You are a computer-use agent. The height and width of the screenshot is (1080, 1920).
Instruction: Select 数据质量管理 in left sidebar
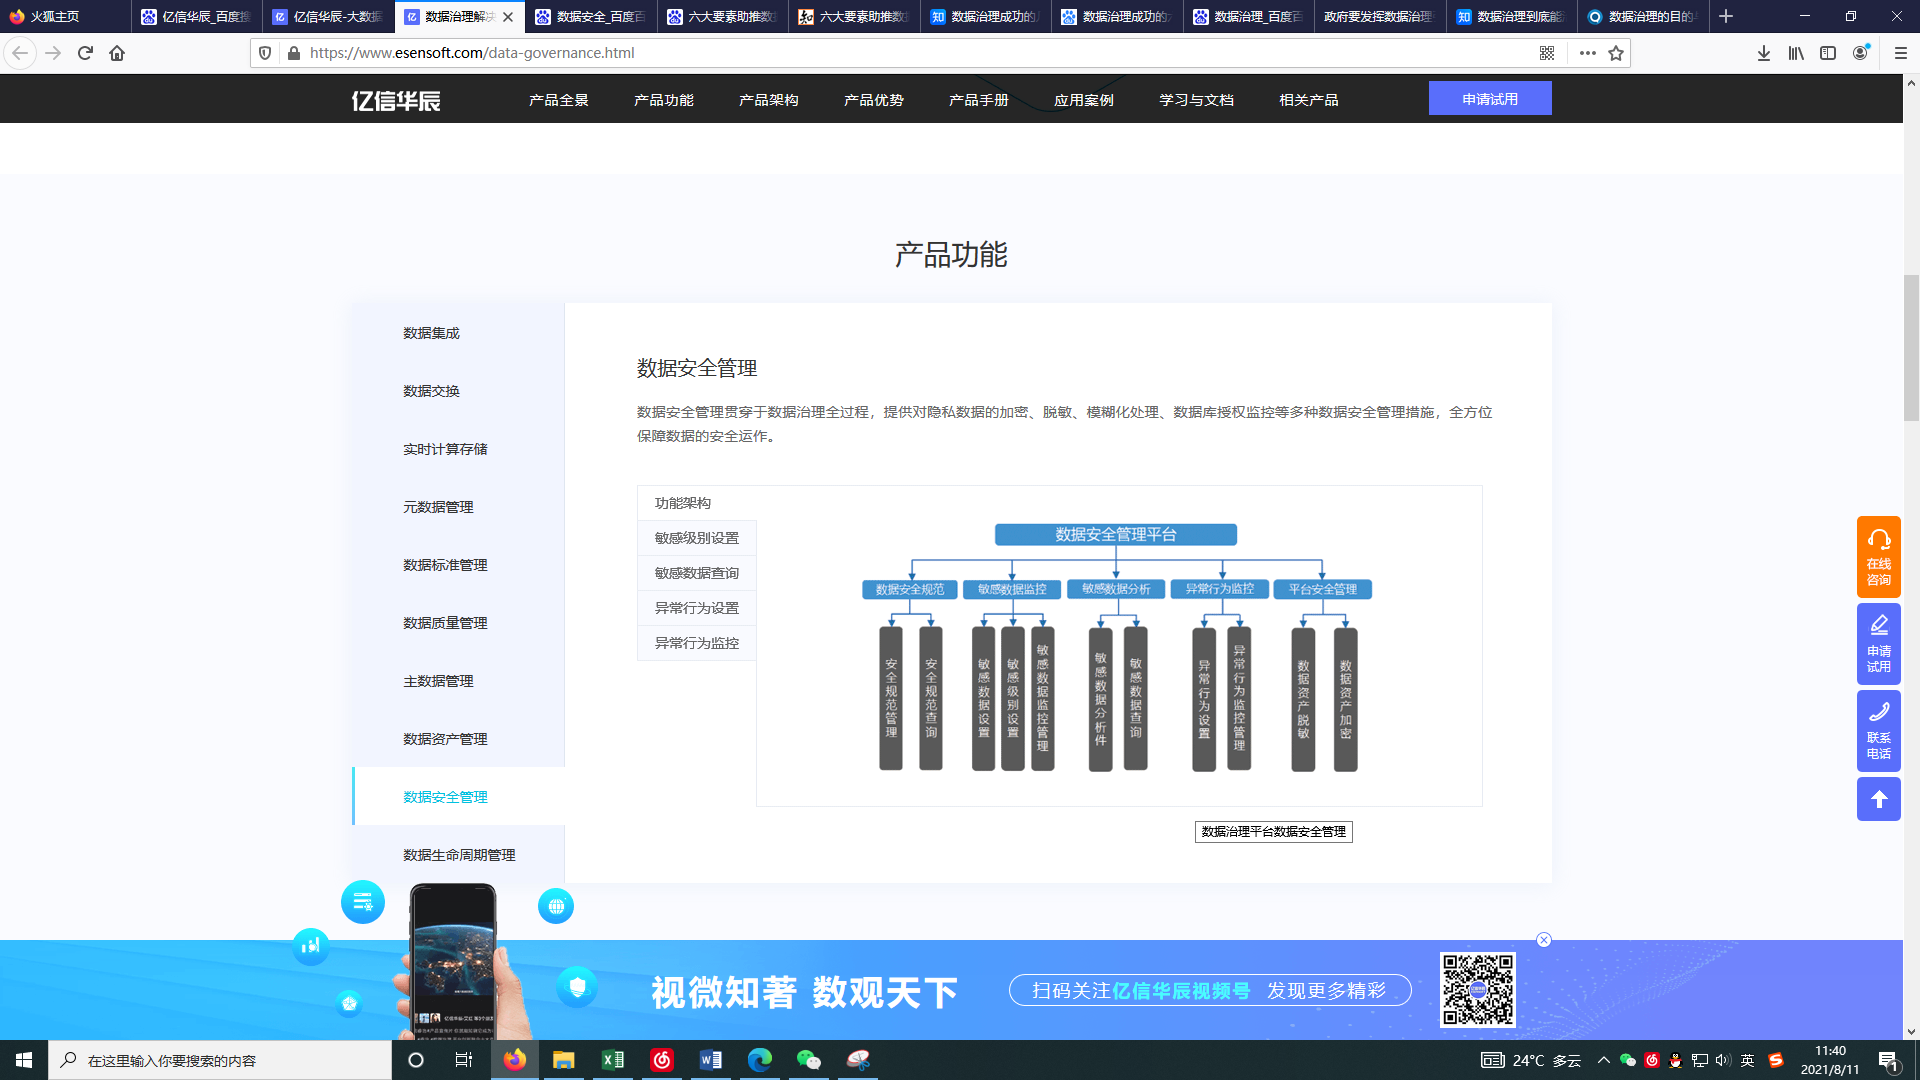[445, 623]
